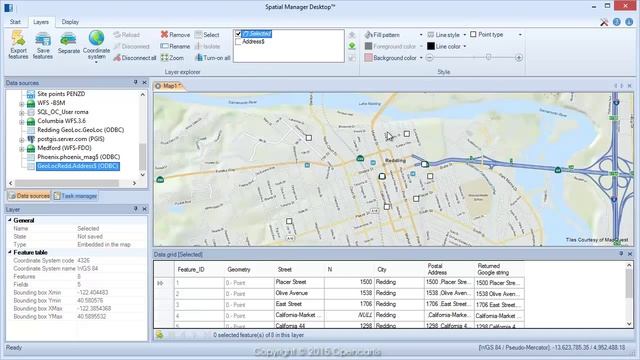This screenshot has width=640, height=360.
Task: Increase style size with plus button
Action: click(519, 58)
